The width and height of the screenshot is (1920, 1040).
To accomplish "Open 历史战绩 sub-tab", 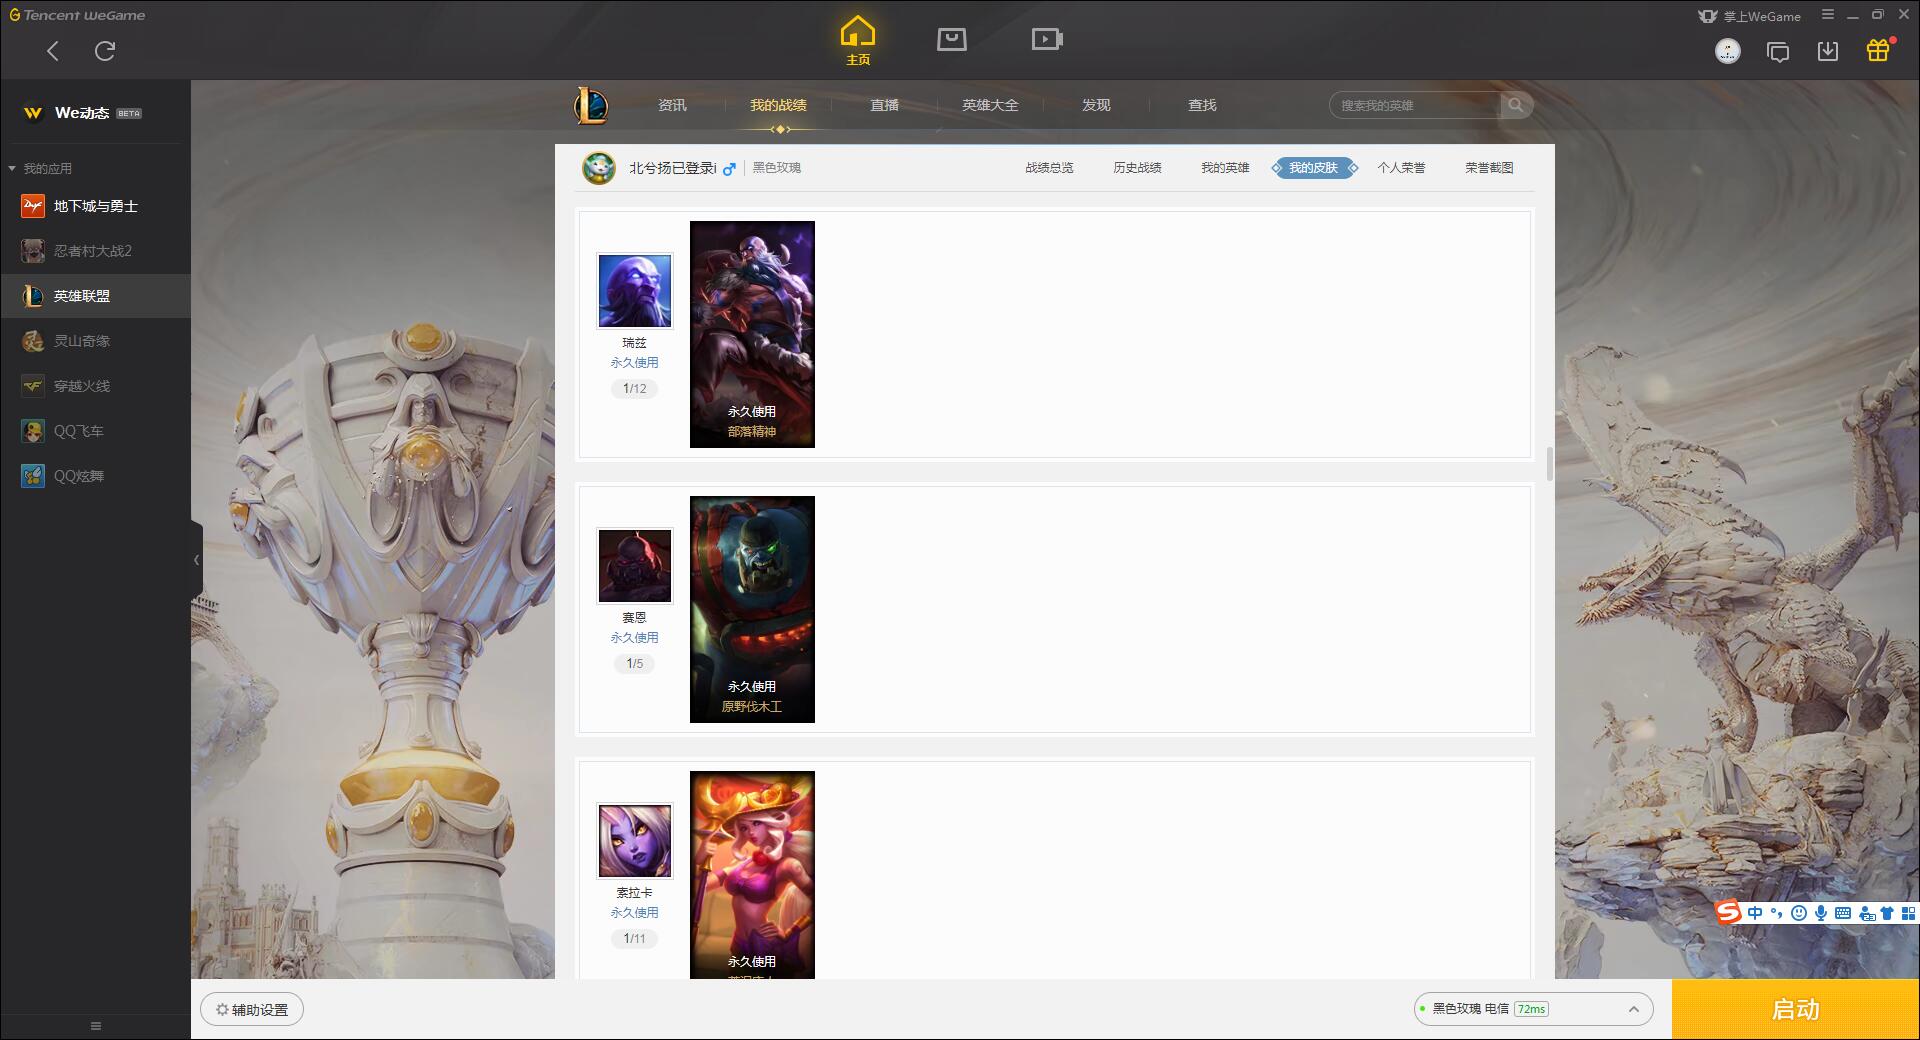I will coord(1137,168).
